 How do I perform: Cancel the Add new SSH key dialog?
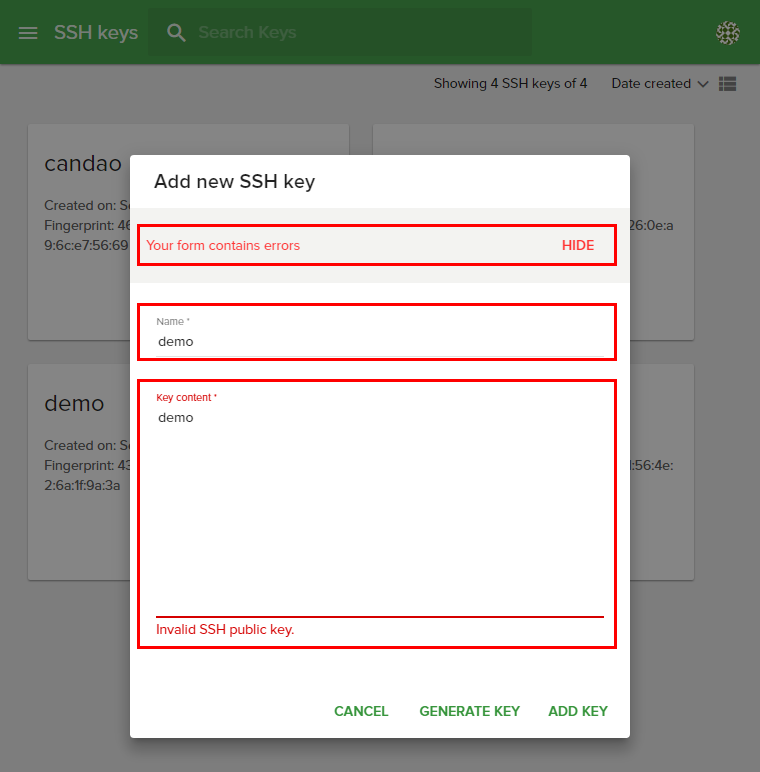pyautogui.click(x=361, y=711)
